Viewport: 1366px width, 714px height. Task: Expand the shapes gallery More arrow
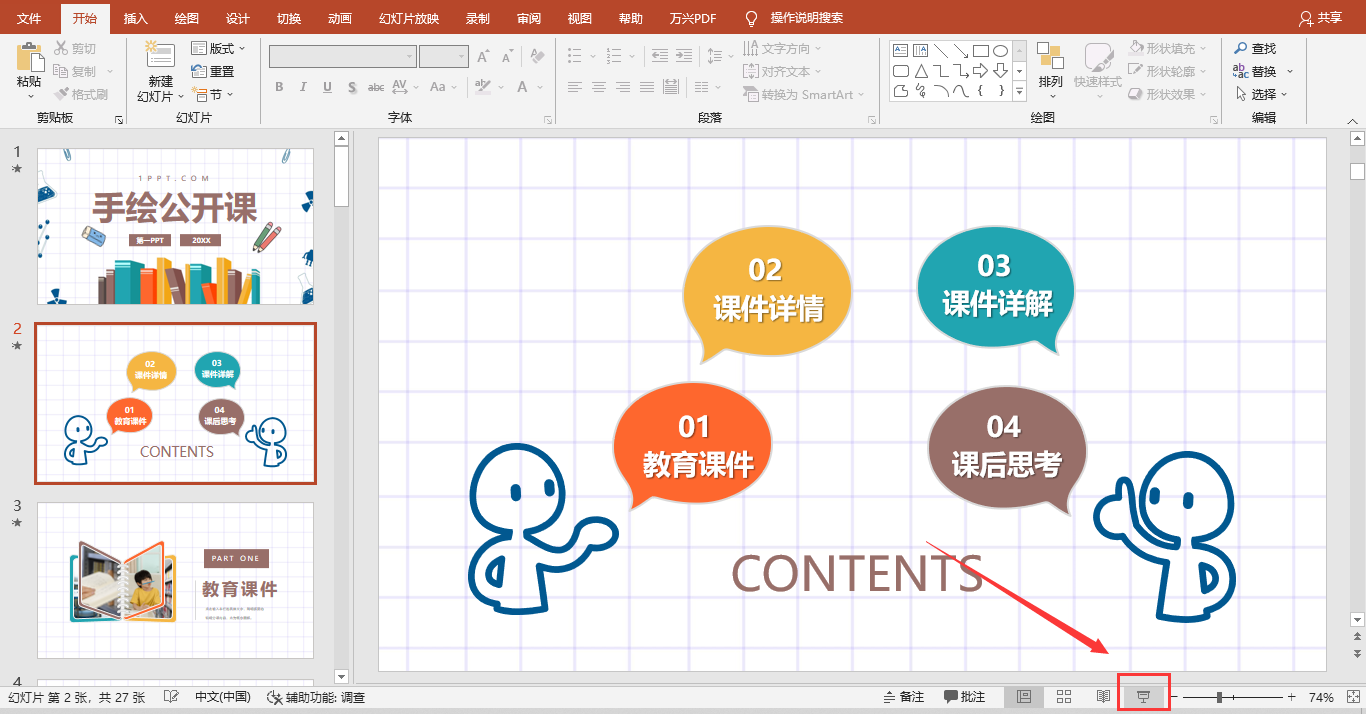(x=1019, y=92)
